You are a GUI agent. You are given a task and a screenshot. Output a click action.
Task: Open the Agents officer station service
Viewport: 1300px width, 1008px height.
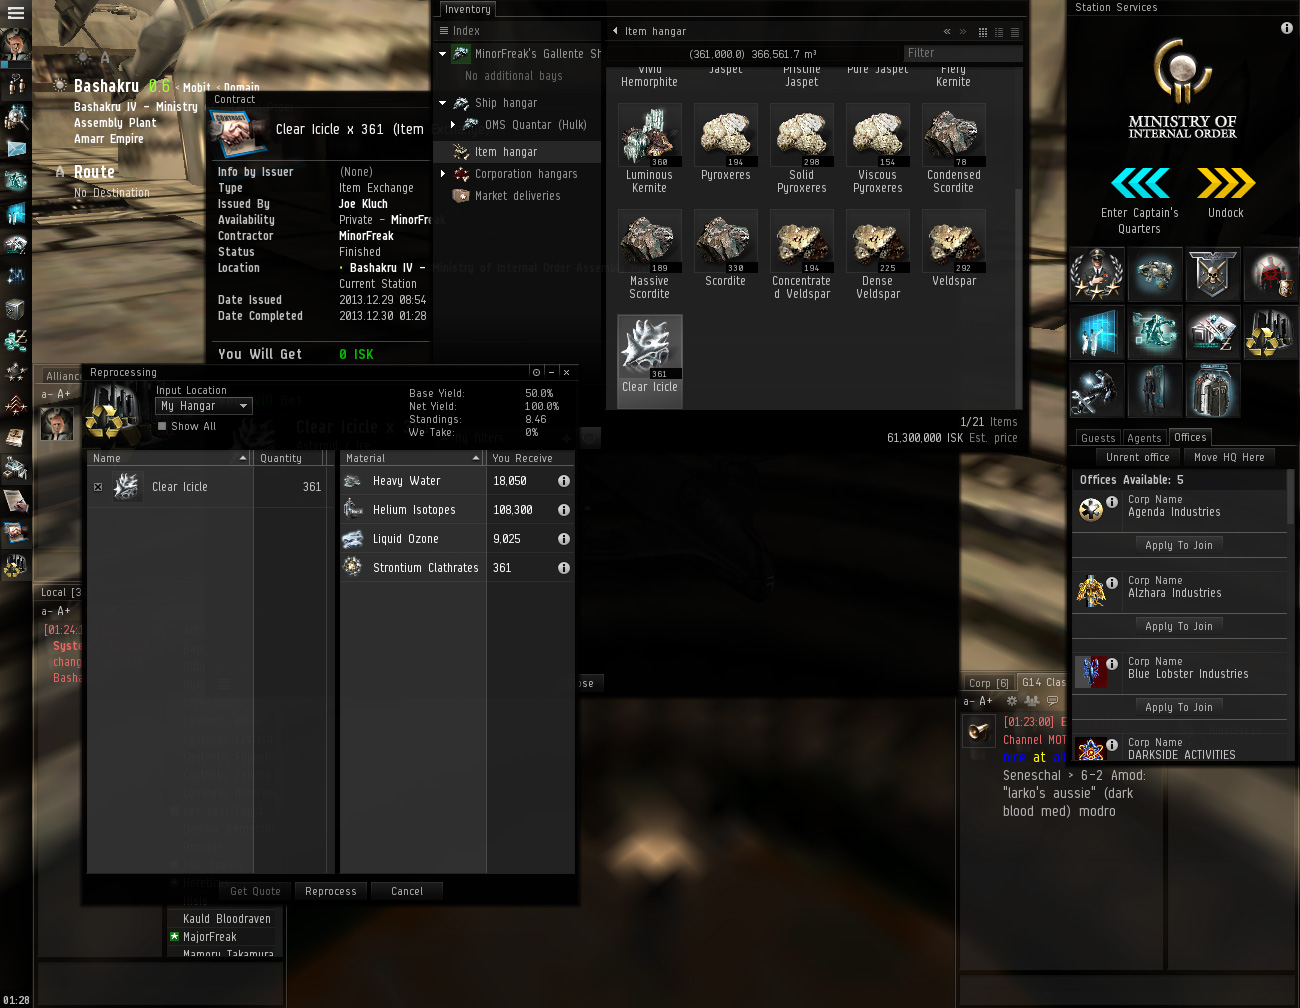(x=1097, y=275)
